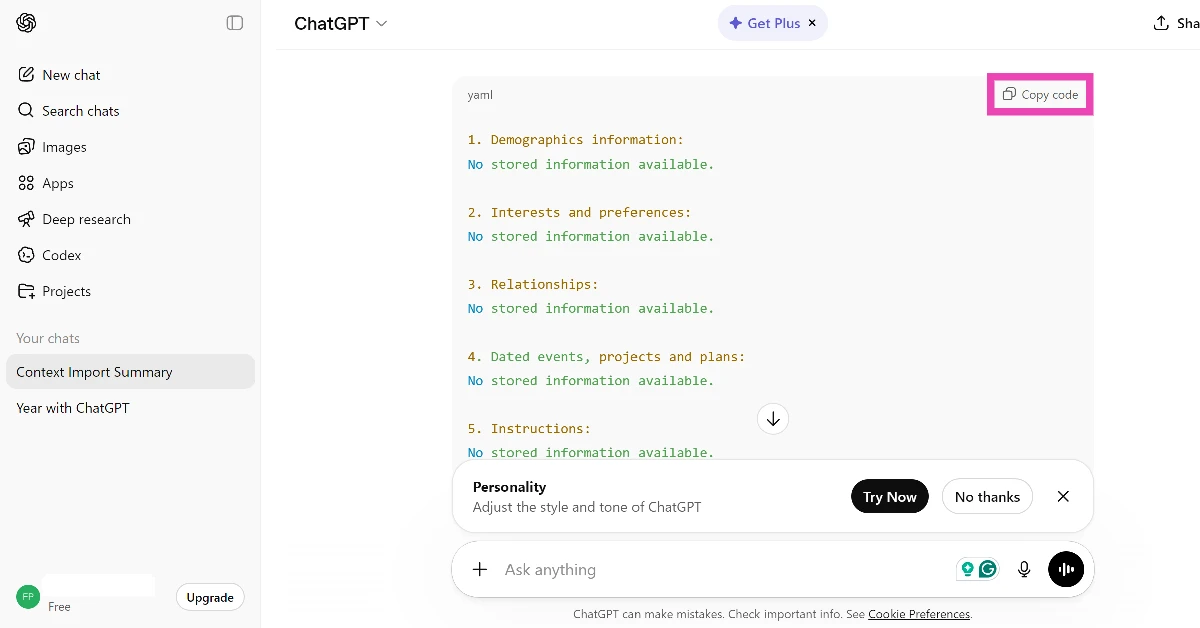Dismiss the Get Plus pill with its X
This screenshot has height=628, width=1200.
click(x=812, y=22)
